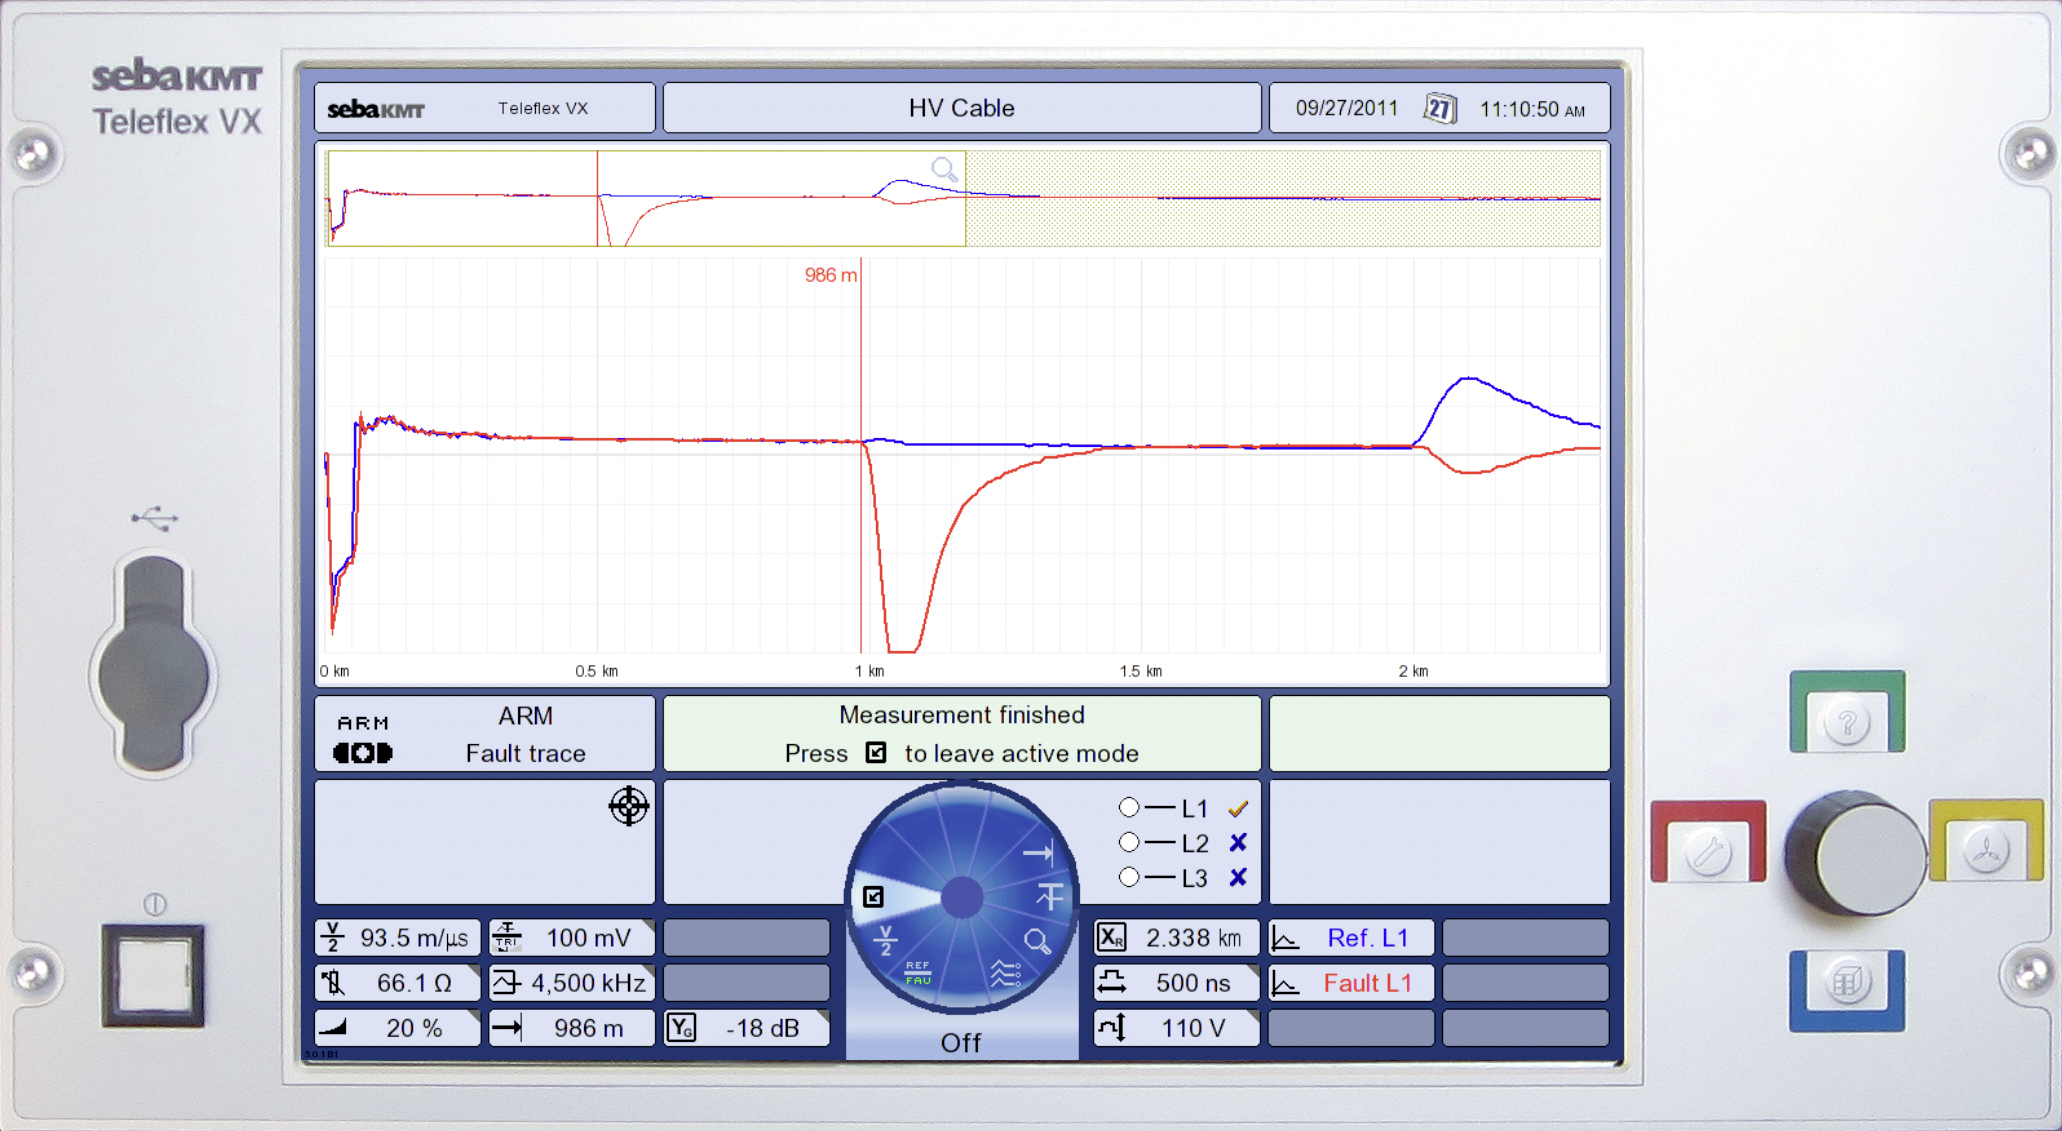
Task: Select the leave active mode wheel segment
Action: point(873,896)
